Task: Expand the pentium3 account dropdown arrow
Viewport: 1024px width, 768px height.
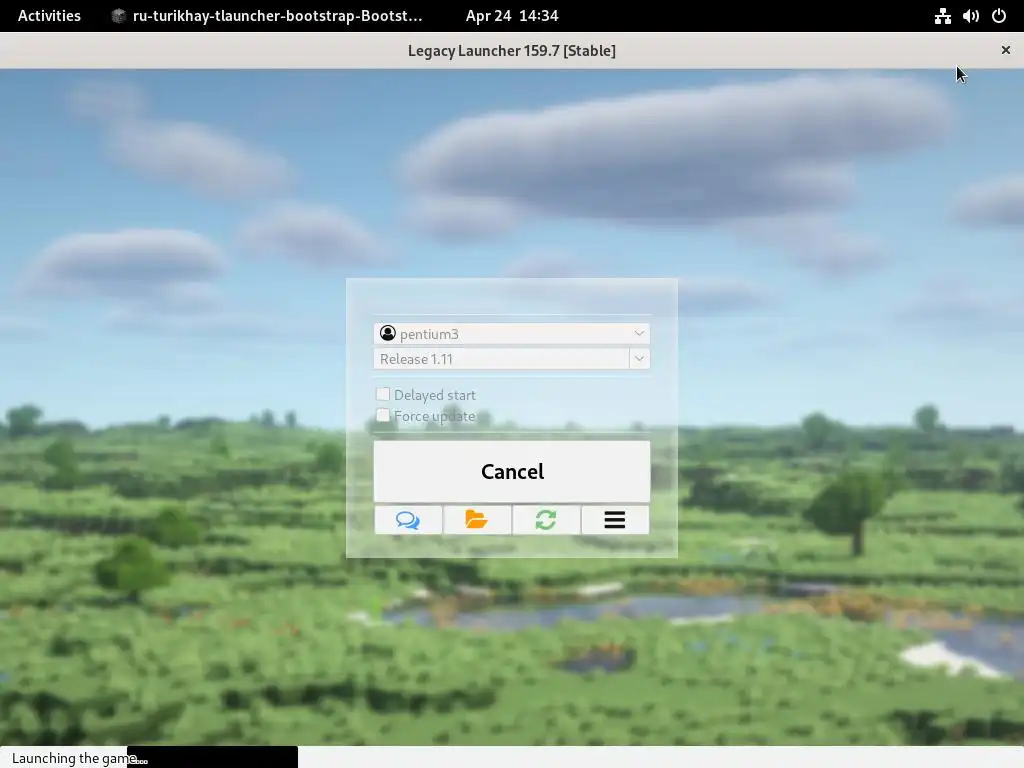Action: pyautogui.click(x=639, y=333)
